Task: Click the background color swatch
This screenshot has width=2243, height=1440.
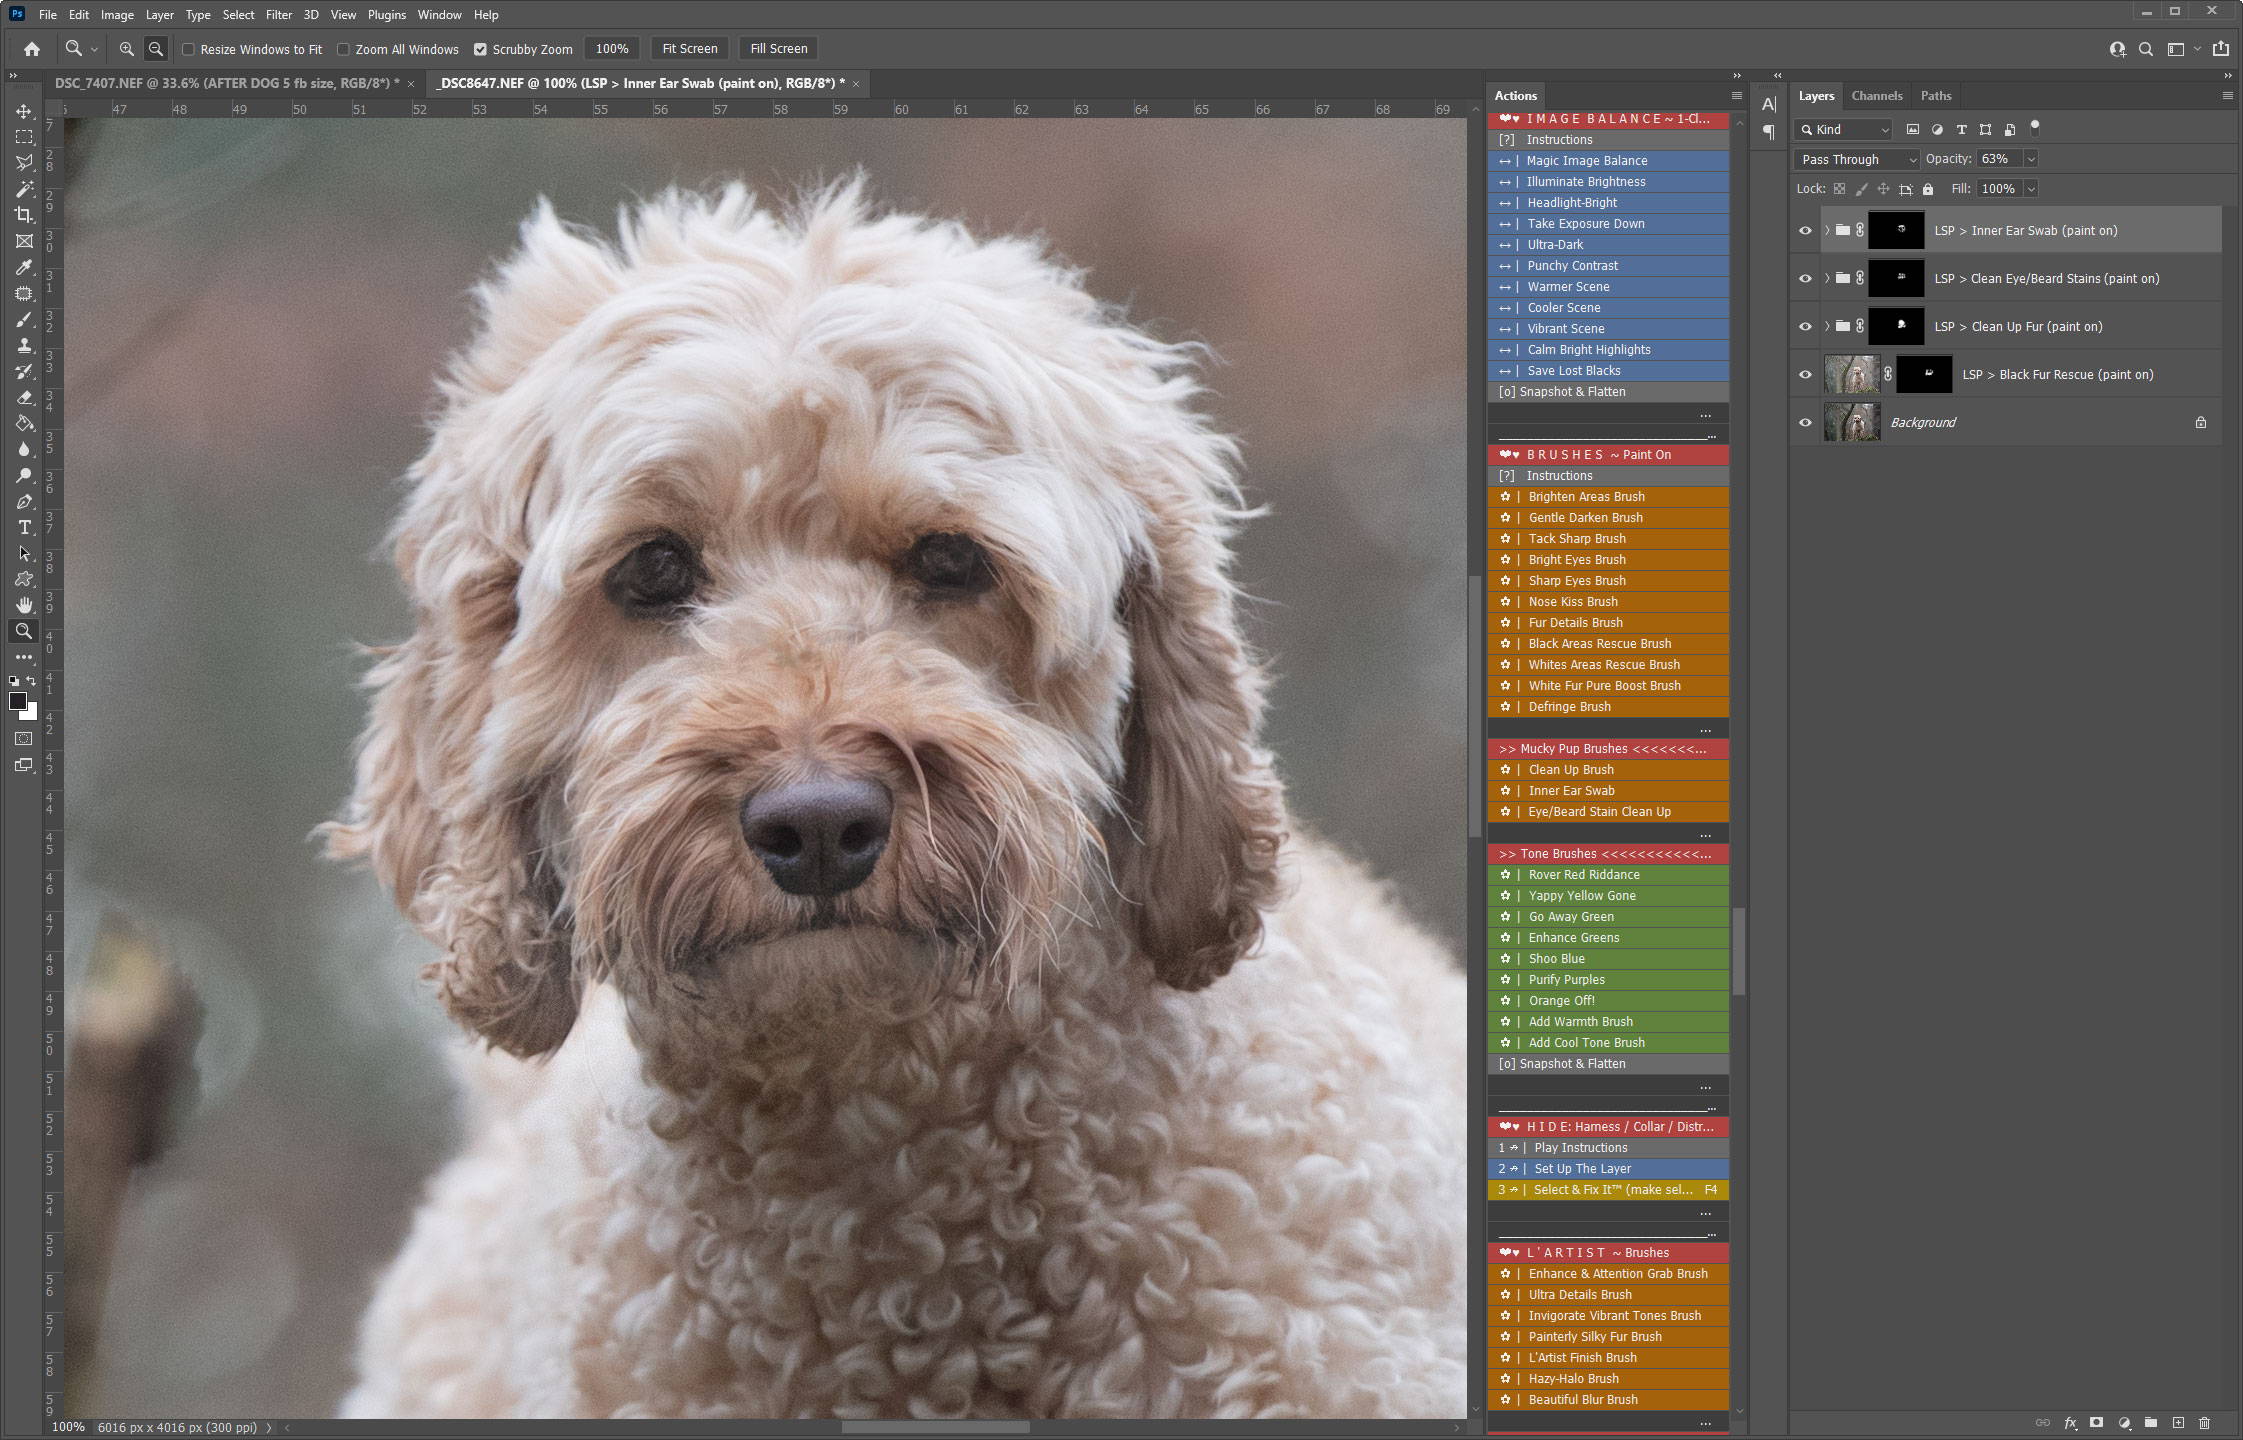Action: (31, 714)
